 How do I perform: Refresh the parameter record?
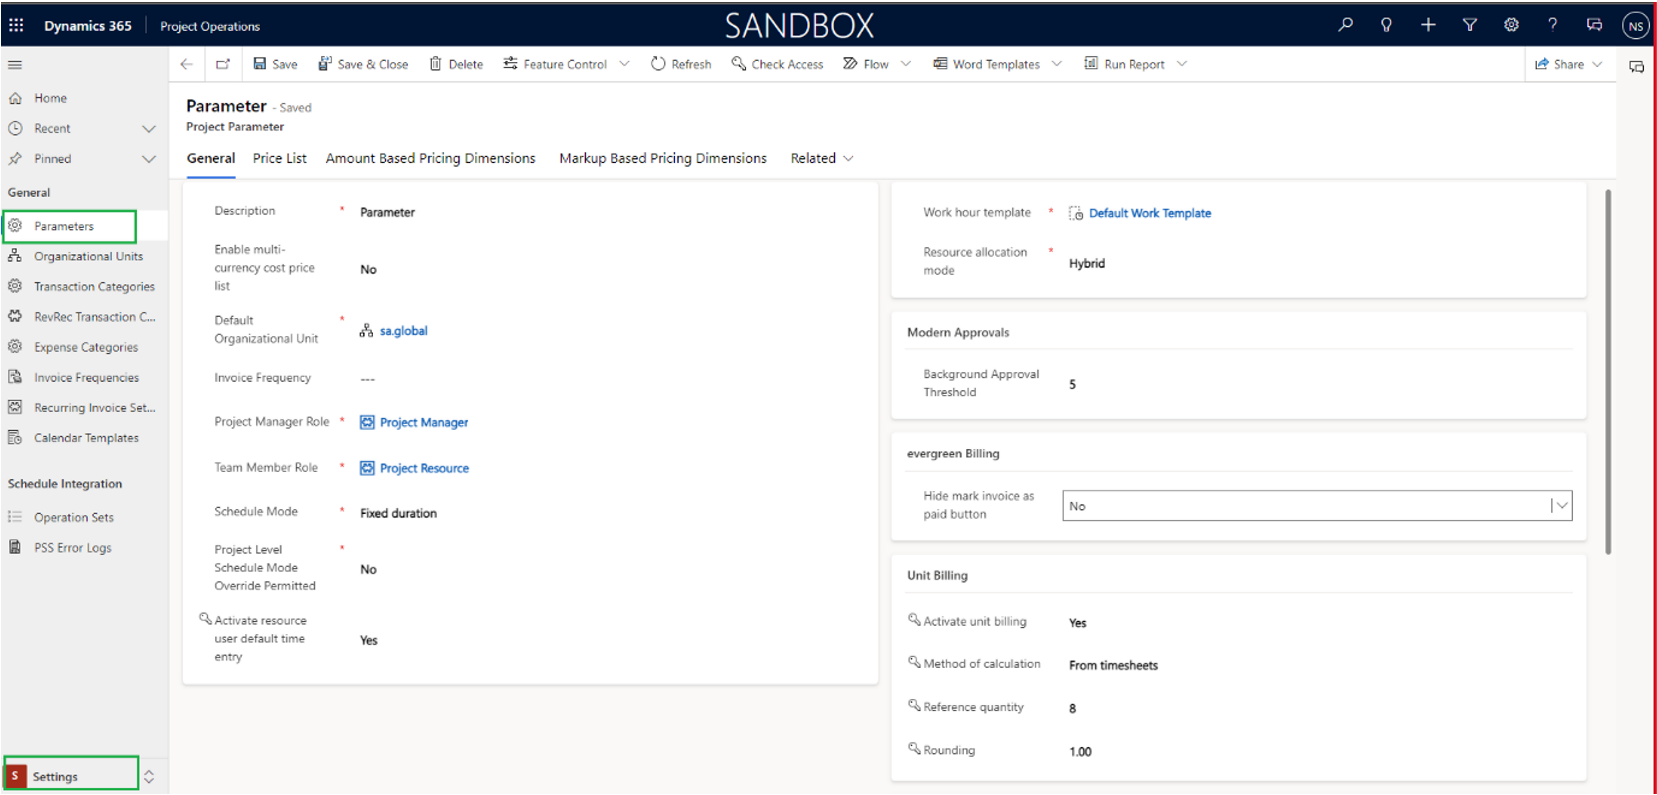coord(681,64)
